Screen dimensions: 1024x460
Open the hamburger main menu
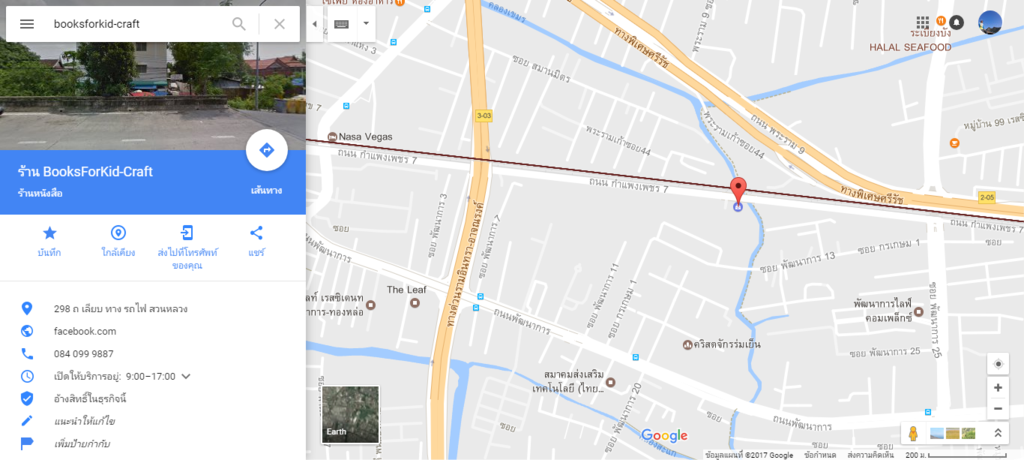tap(27, 24)
